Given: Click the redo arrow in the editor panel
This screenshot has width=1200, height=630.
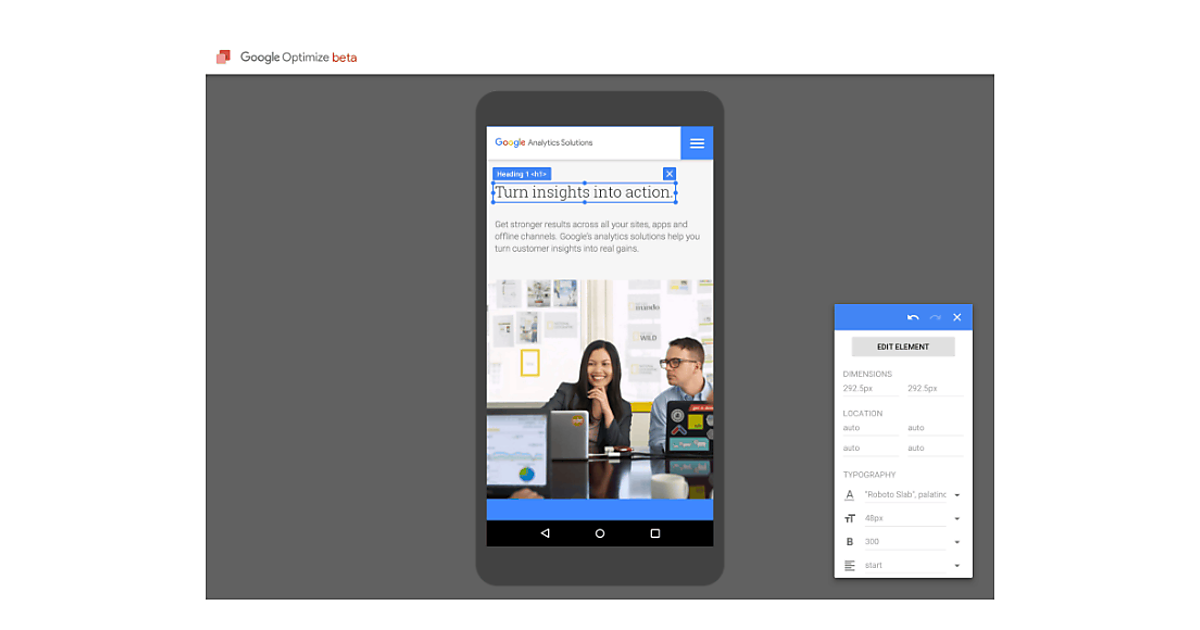Looking at the screenshot, I should pos(935,317).
